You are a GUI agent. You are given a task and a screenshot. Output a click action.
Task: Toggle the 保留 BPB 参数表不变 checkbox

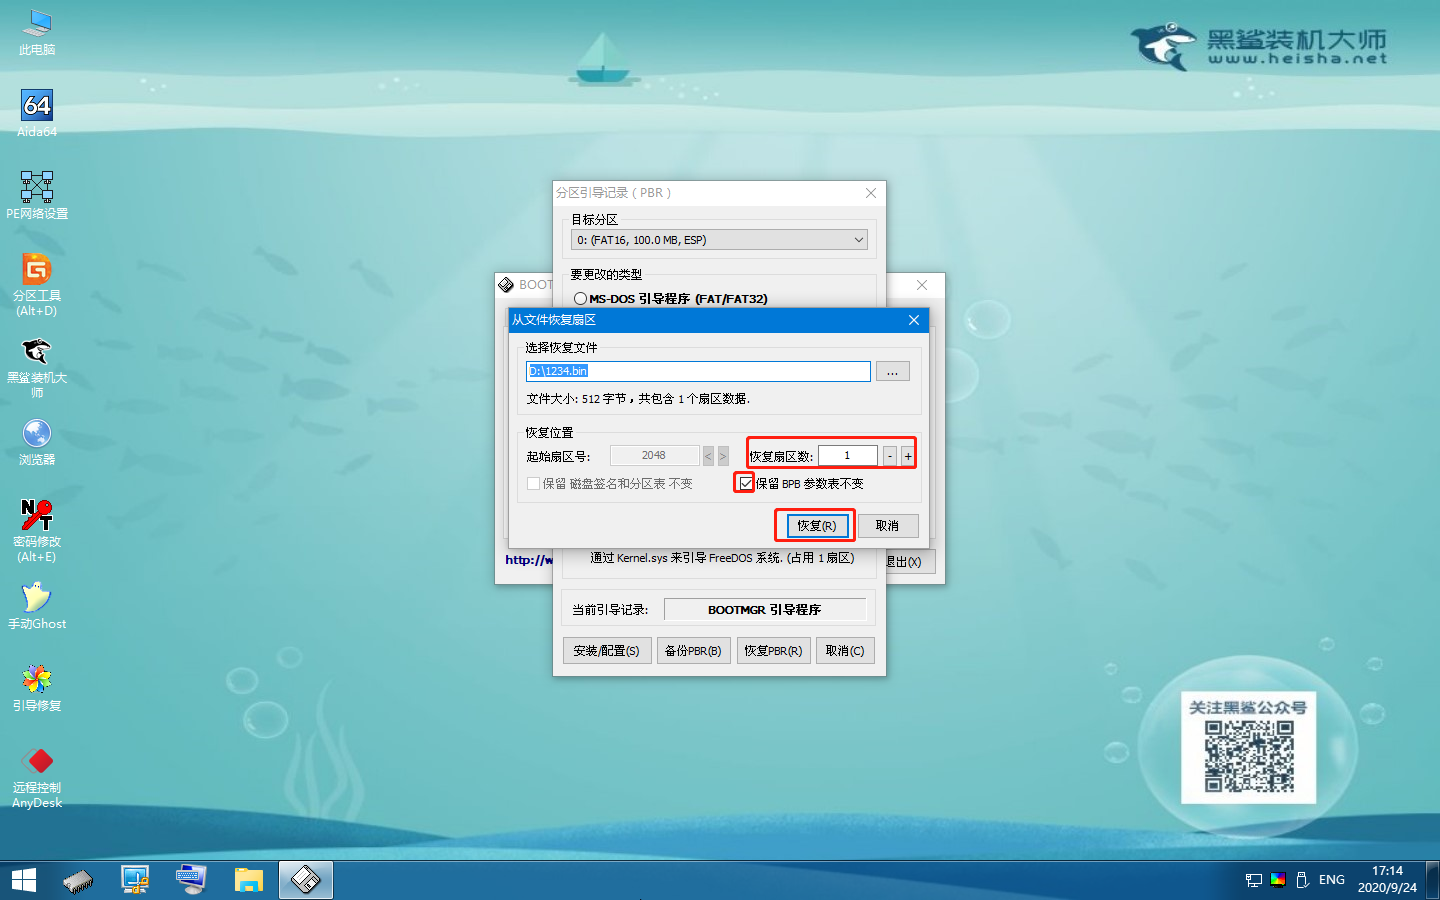[744, 482]
